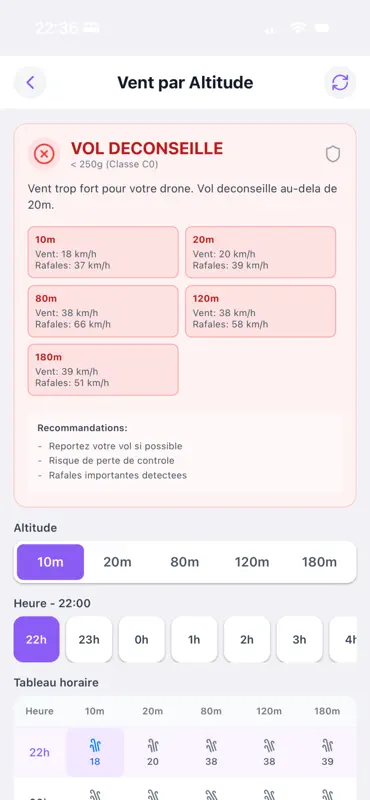Tap wind icon in 80m column at 22h
This screenshot has width=370, height=800.
pos(211,746)
